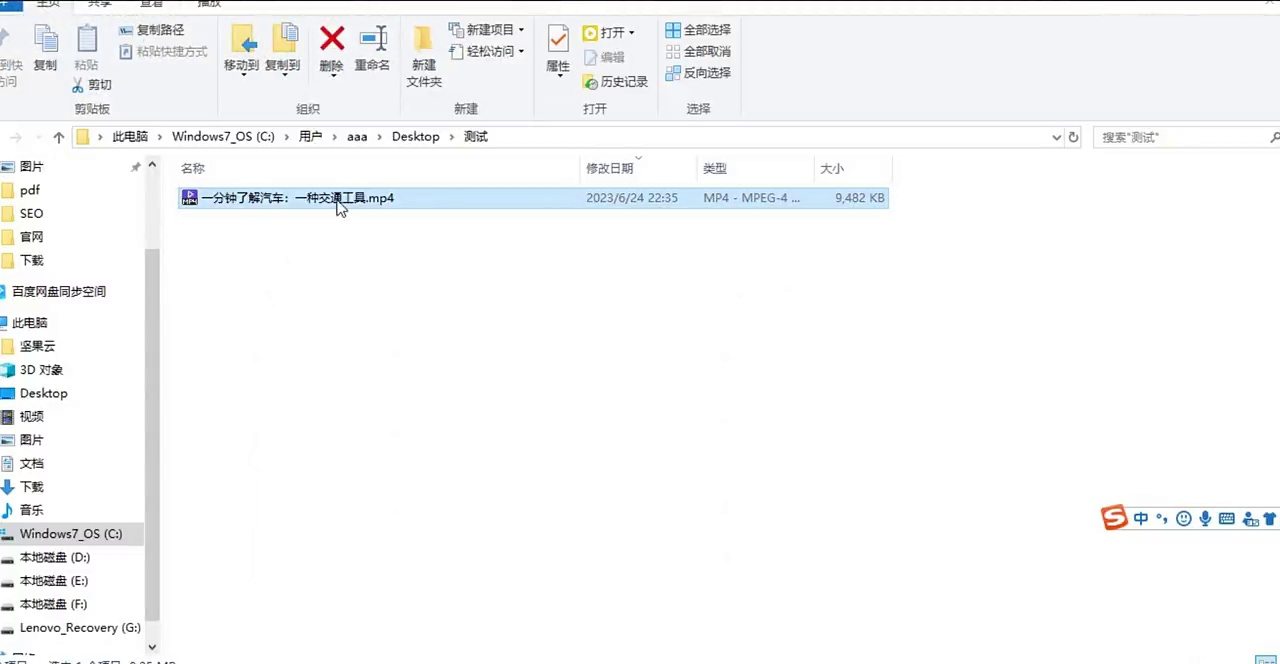Sort by the 类型 column header
Viewport: 1280px width, 664px height.
point(755,168)
